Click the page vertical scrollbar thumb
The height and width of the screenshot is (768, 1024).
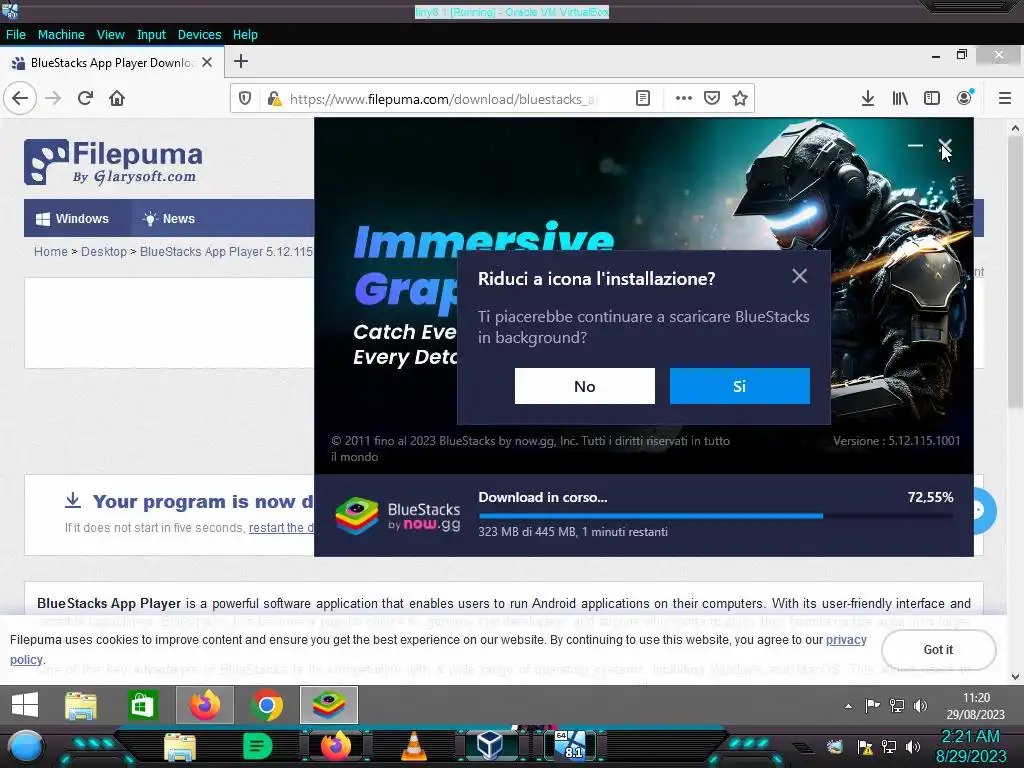(1015, 274)
